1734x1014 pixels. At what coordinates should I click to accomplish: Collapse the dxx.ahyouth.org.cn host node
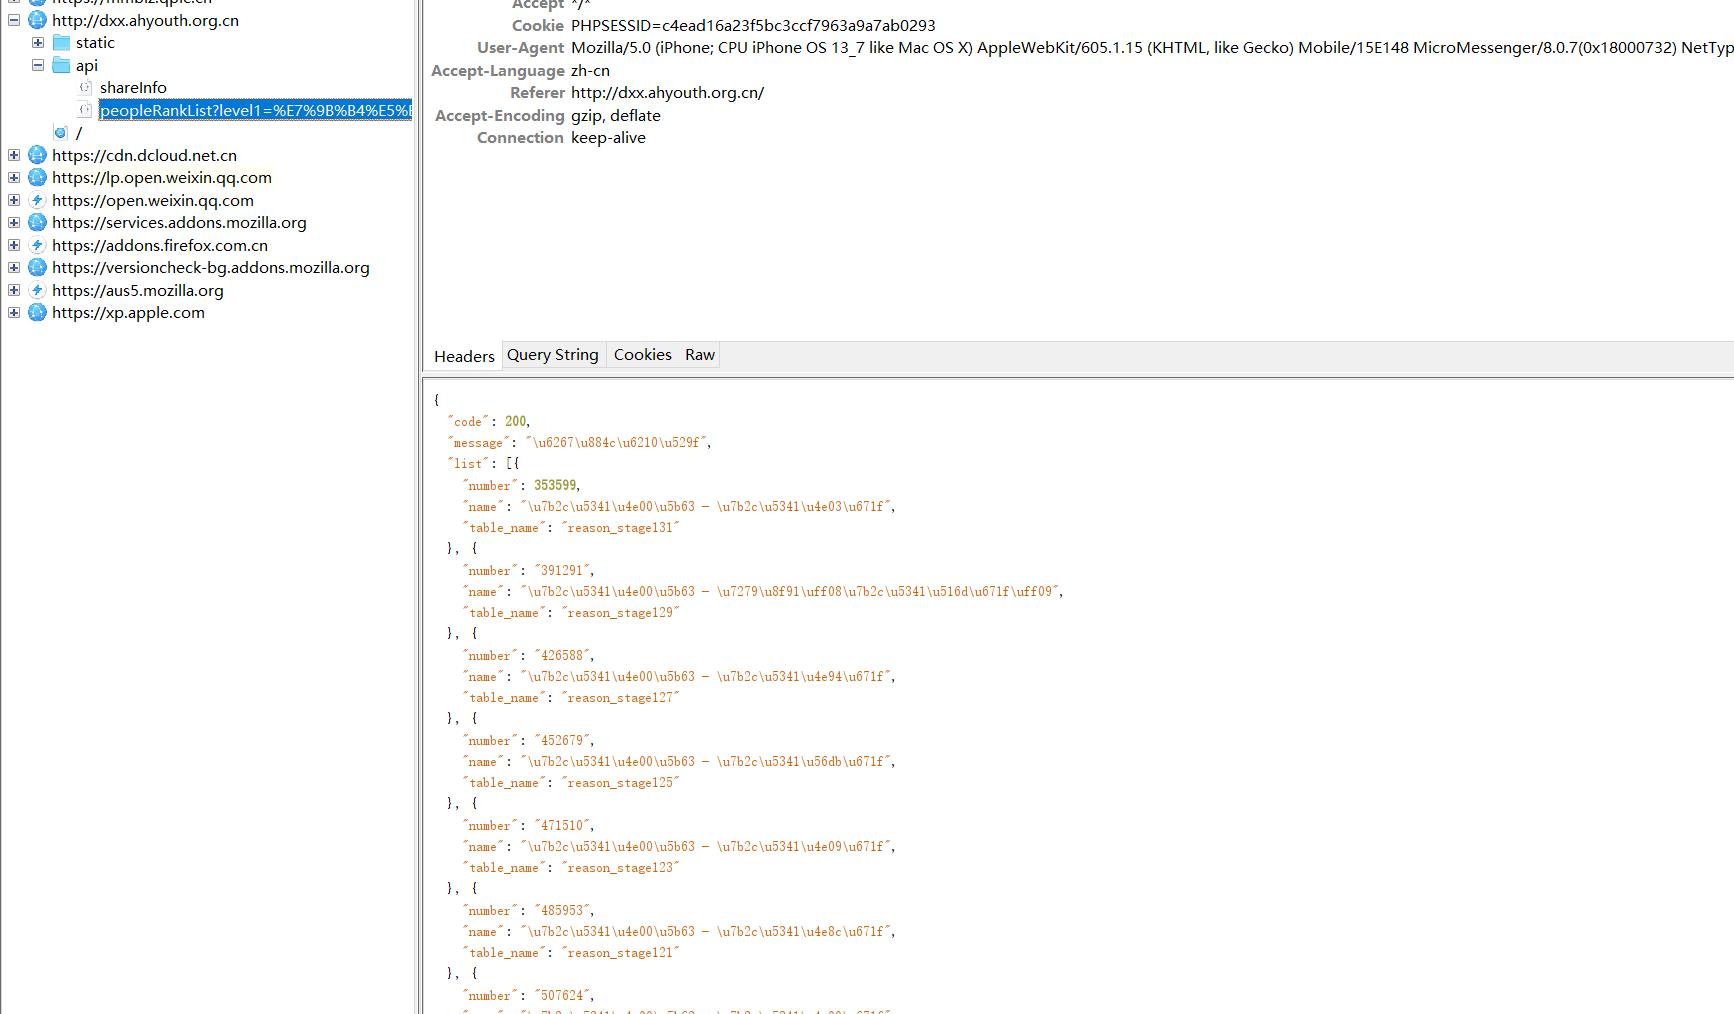tap(14, 20)
